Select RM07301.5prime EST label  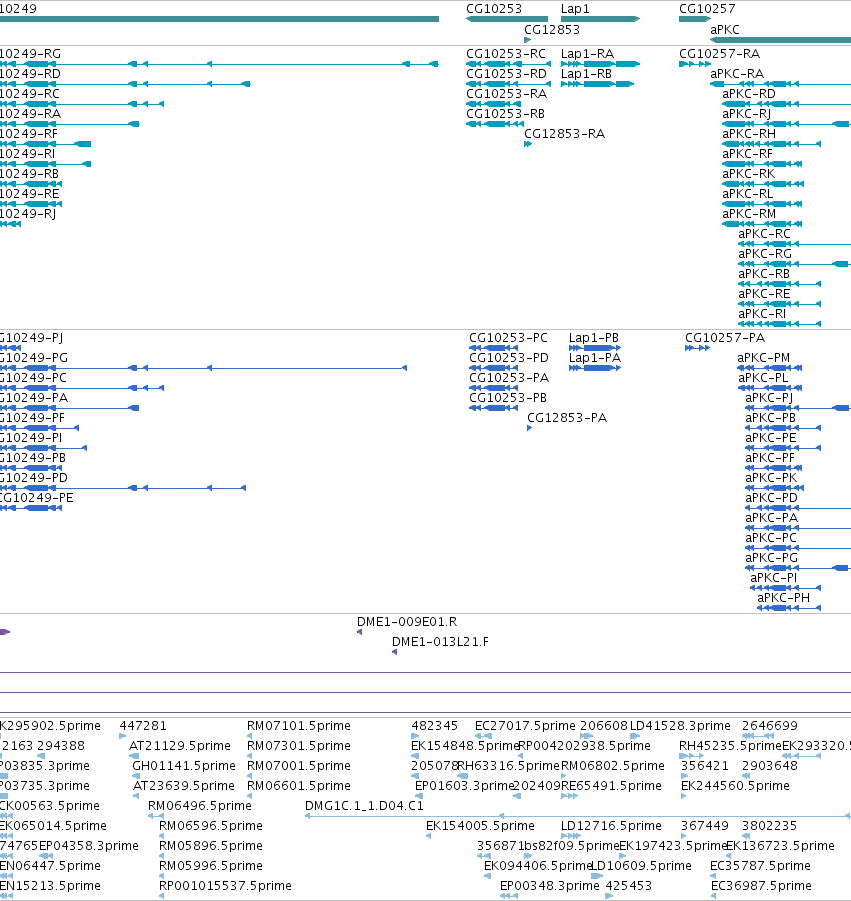(x=299, y=746)
